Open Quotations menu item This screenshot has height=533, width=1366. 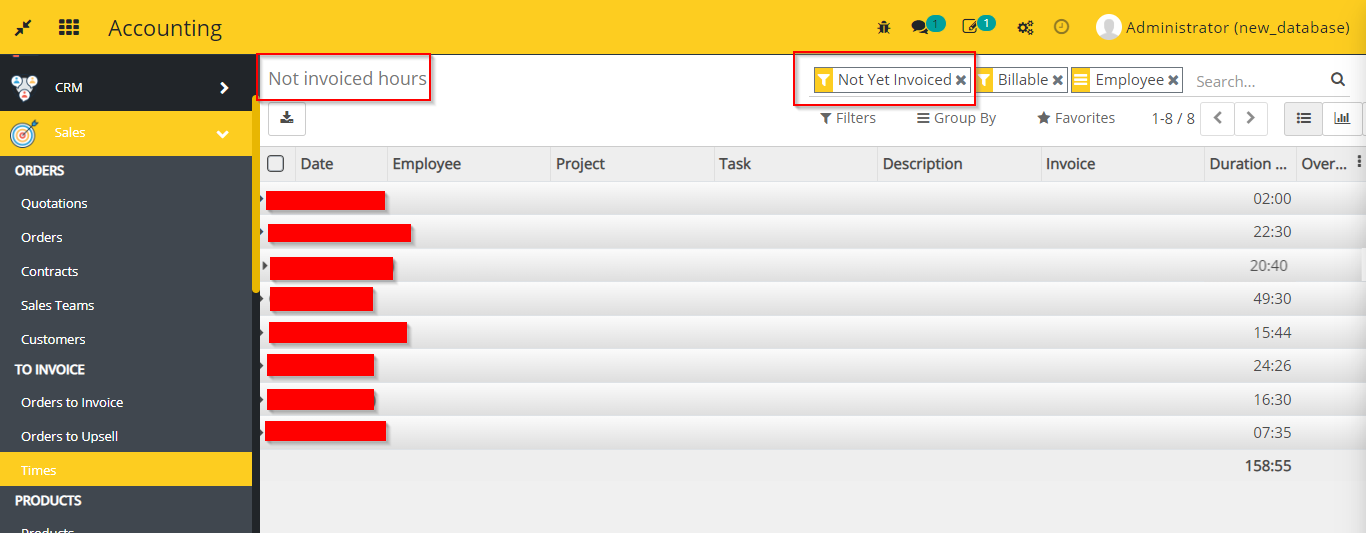(x=54, y=203)
